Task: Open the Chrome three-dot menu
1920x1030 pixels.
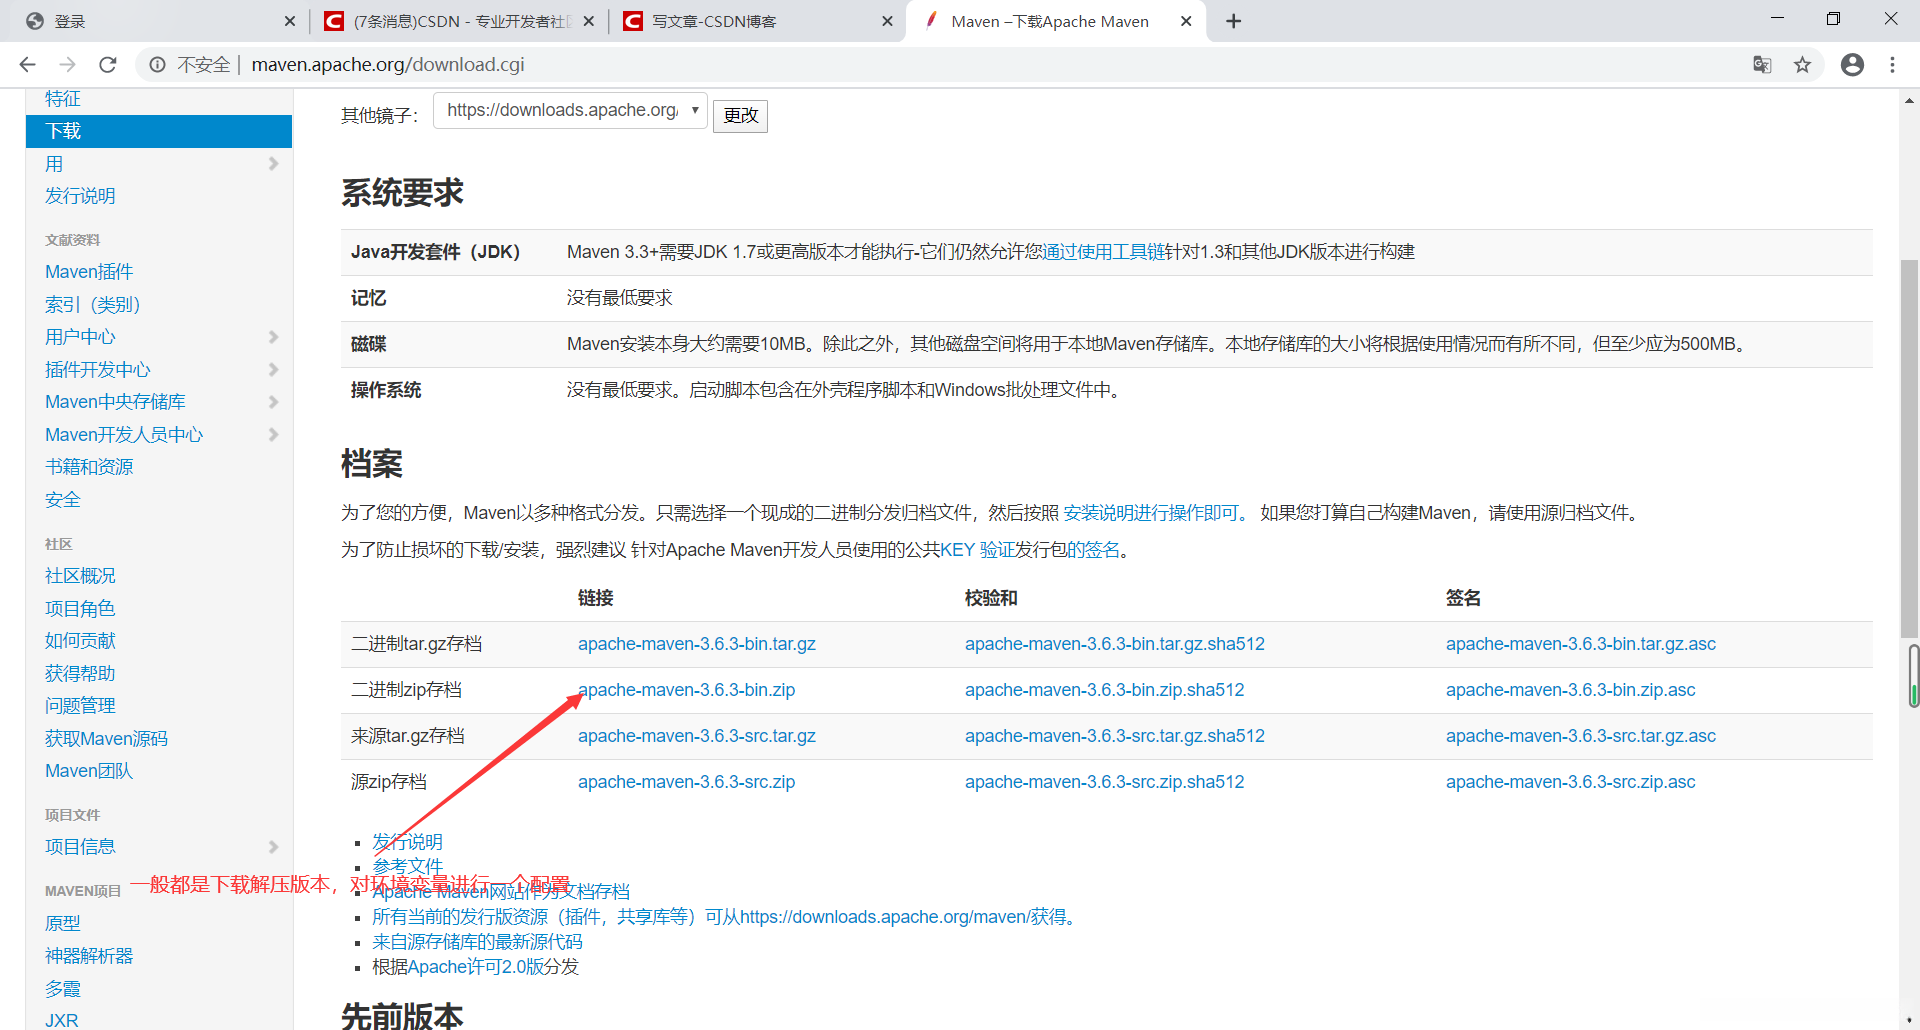Action: click(x=1892, y=65)
